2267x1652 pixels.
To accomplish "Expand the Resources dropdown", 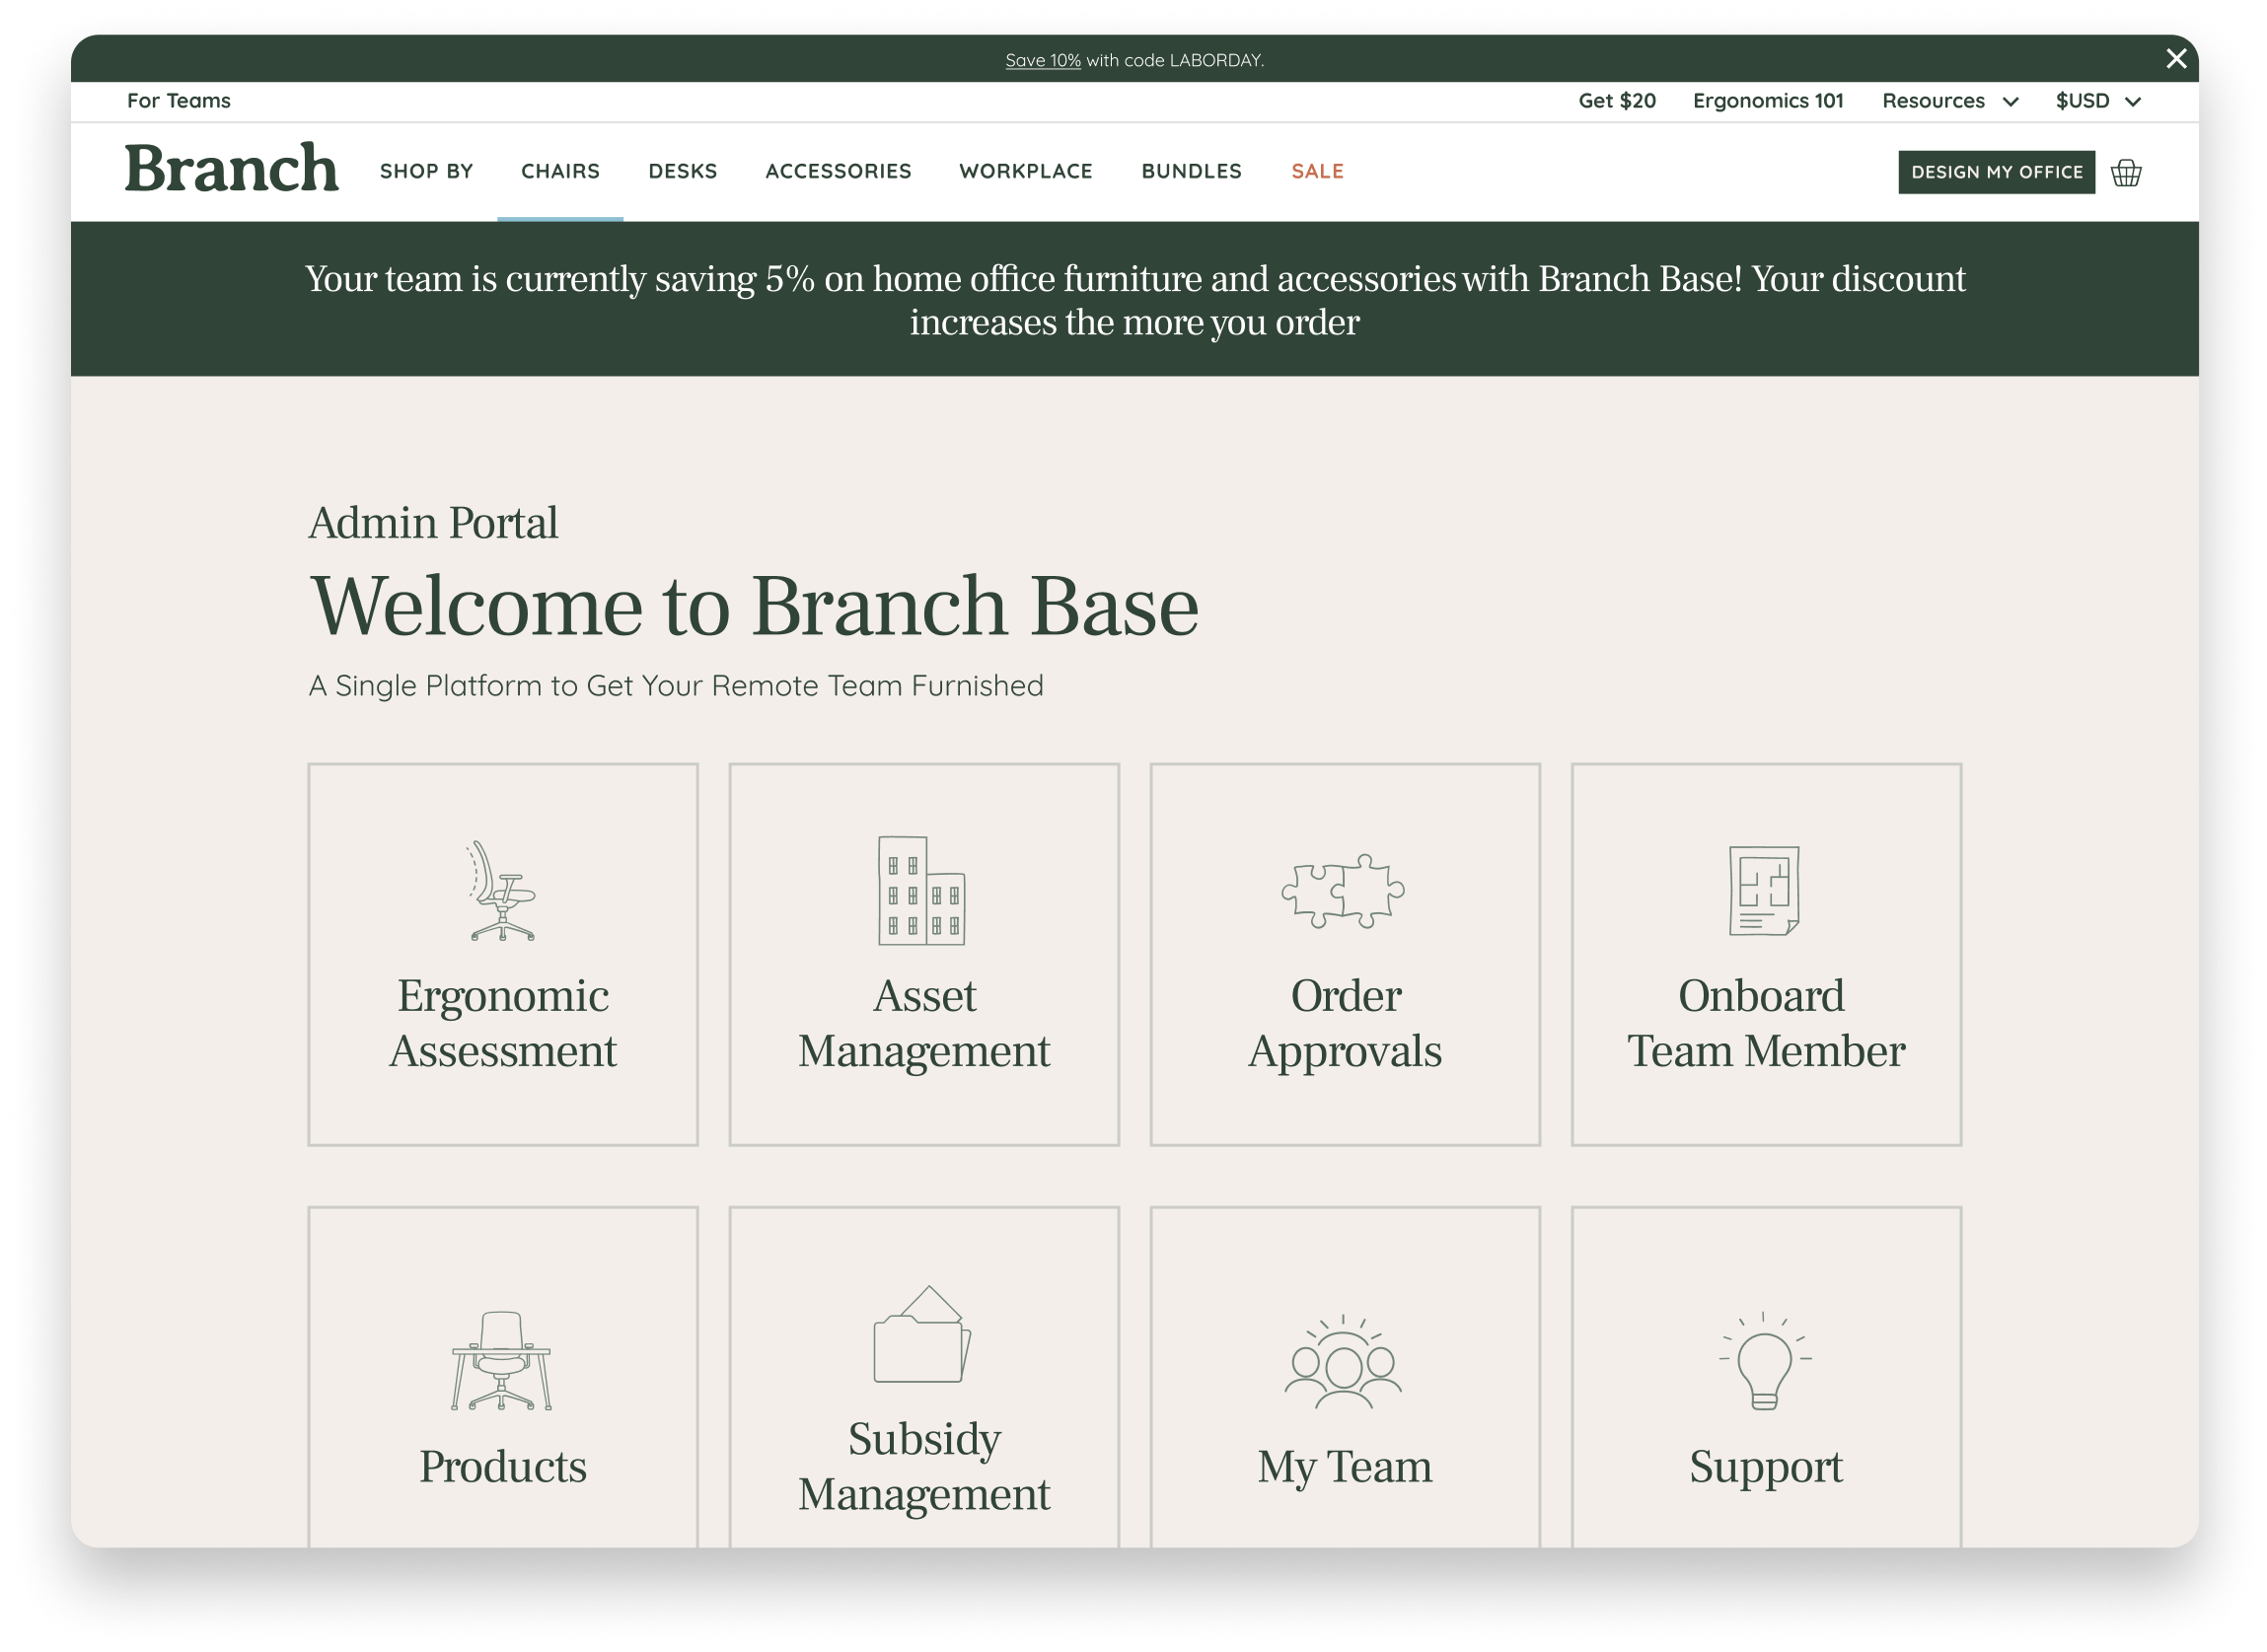I will [x=1949, y=101].
